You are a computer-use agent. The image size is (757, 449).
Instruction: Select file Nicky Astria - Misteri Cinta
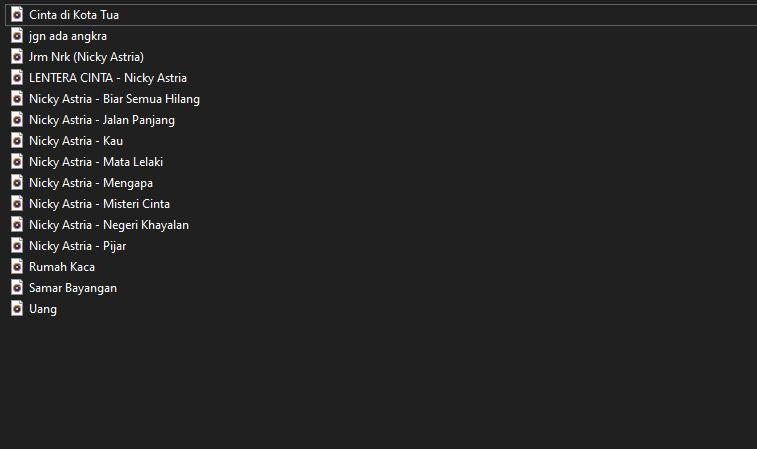(x=99, y=204)
